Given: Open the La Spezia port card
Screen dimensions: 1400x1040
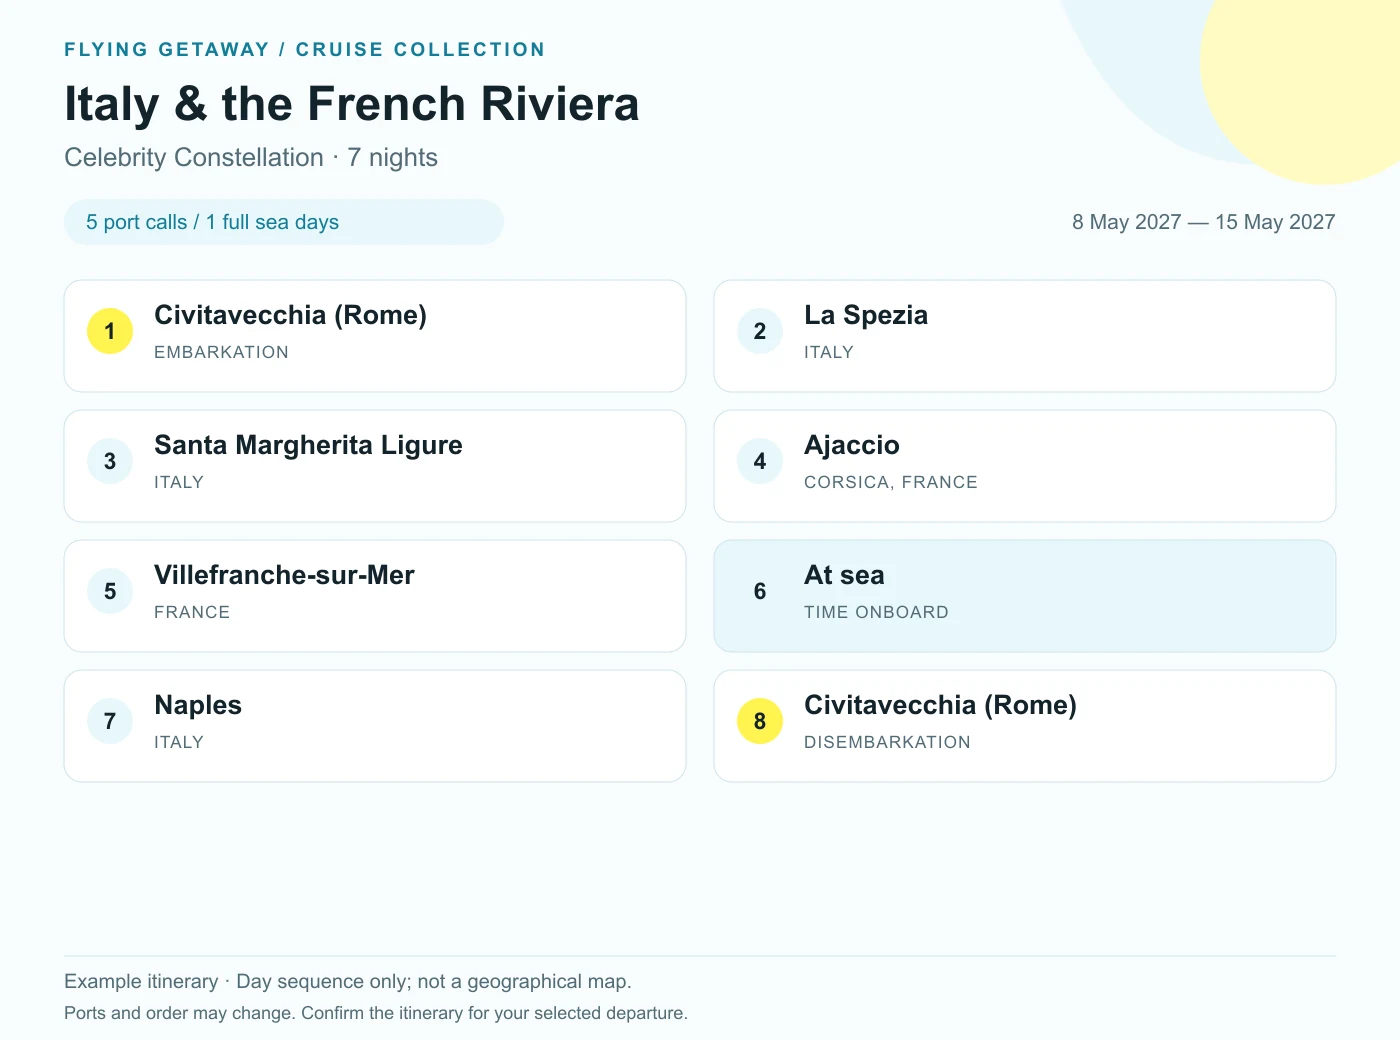Looking at the screenshot, I should [x=1025, y=336].
